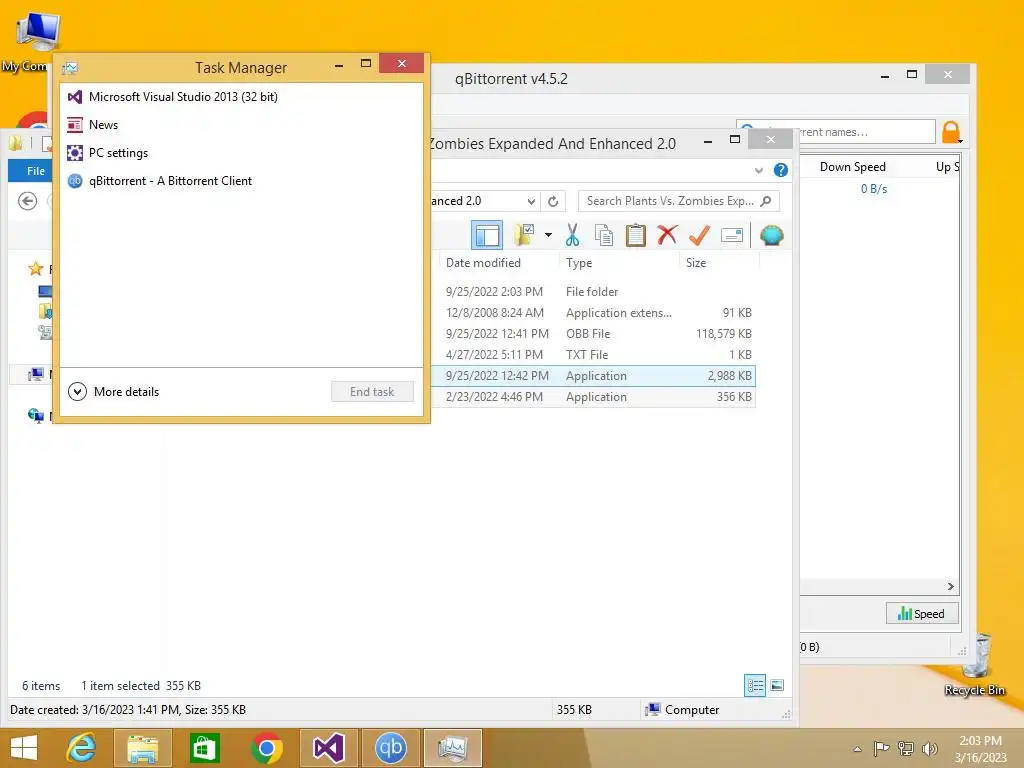Open Internet Explorer from the taskbar

(82, 748)
